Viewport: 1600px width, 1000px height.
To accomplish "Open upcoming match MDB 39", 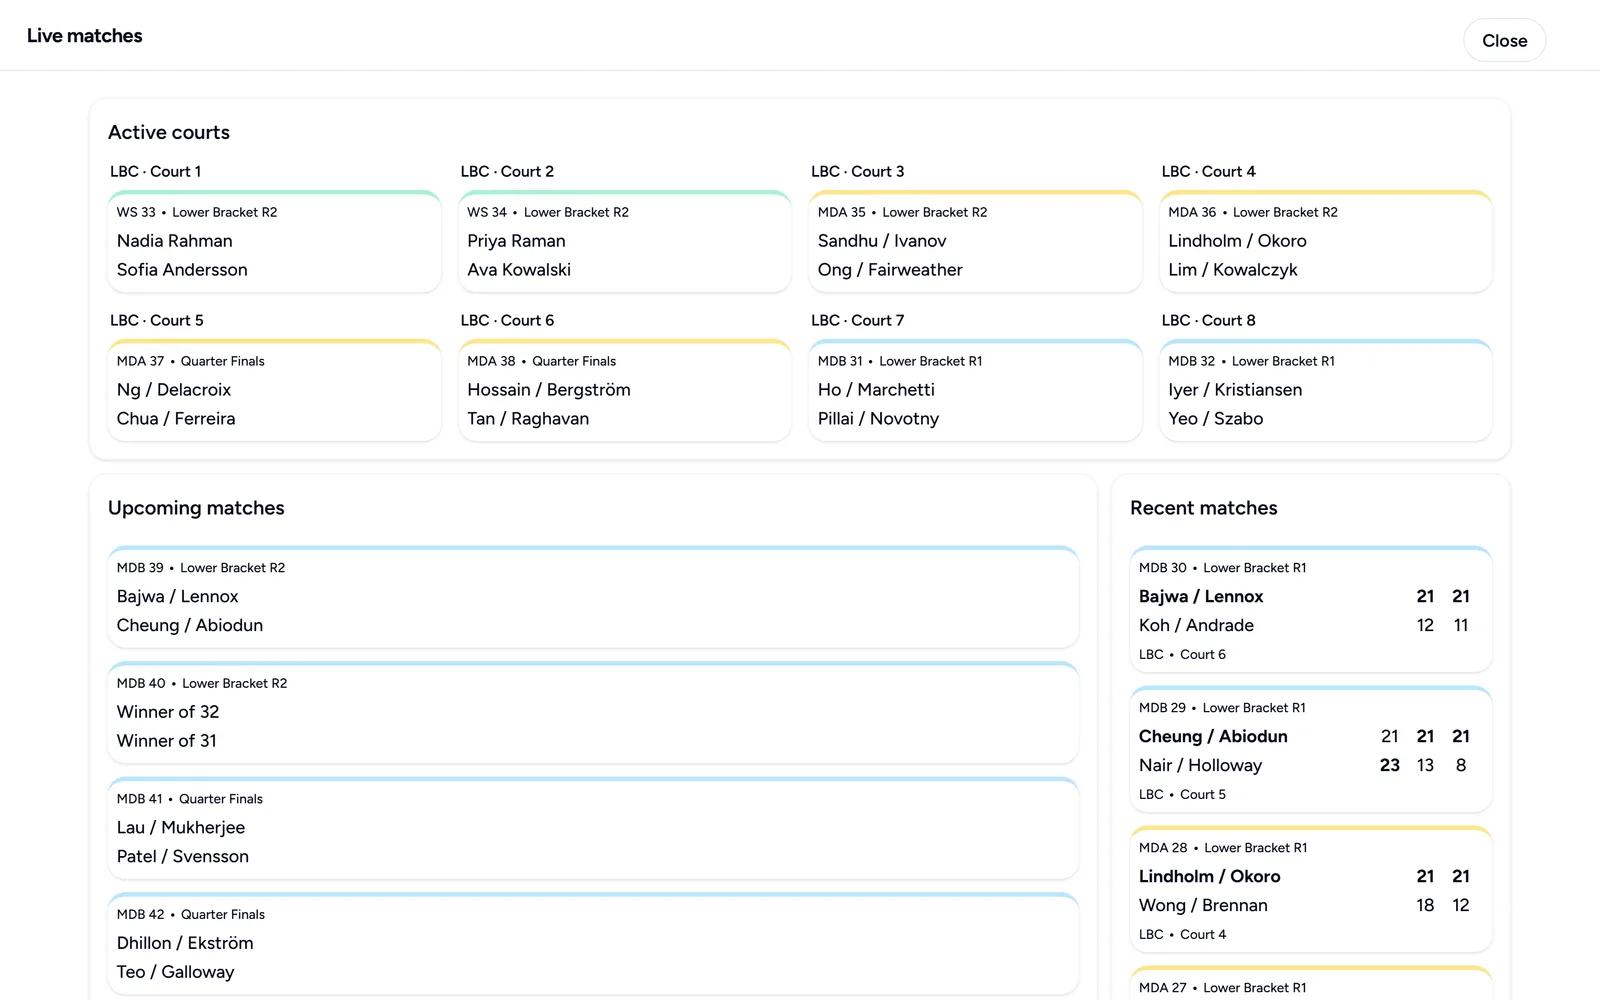I will (593, 597).
